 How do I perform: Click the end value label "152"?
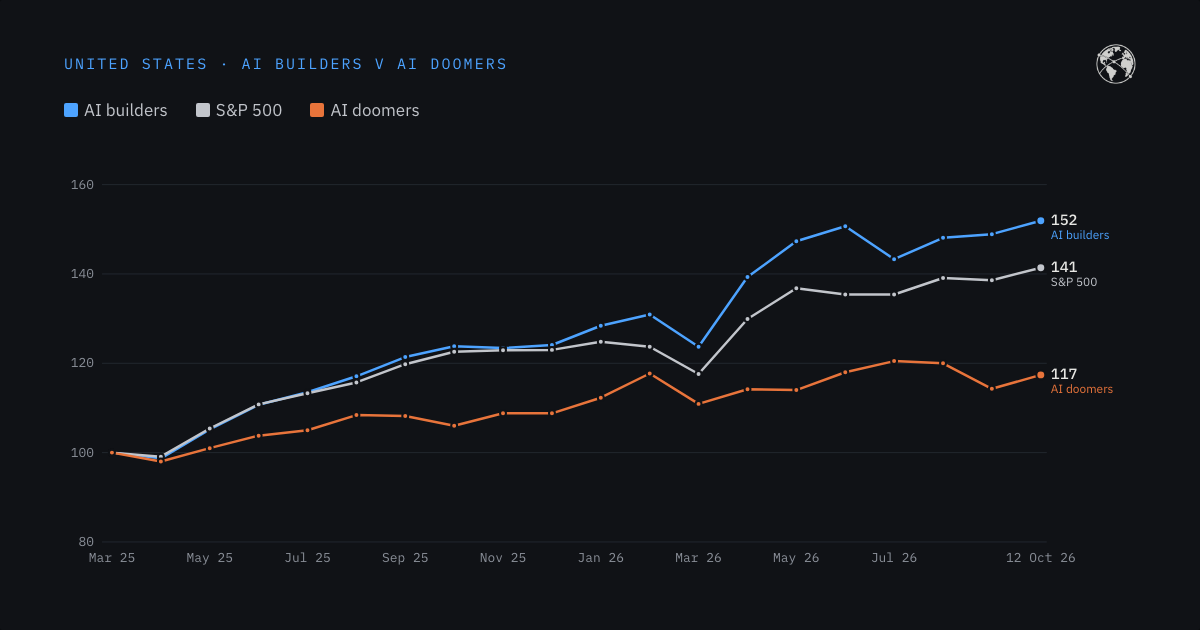coord(1064,220)
